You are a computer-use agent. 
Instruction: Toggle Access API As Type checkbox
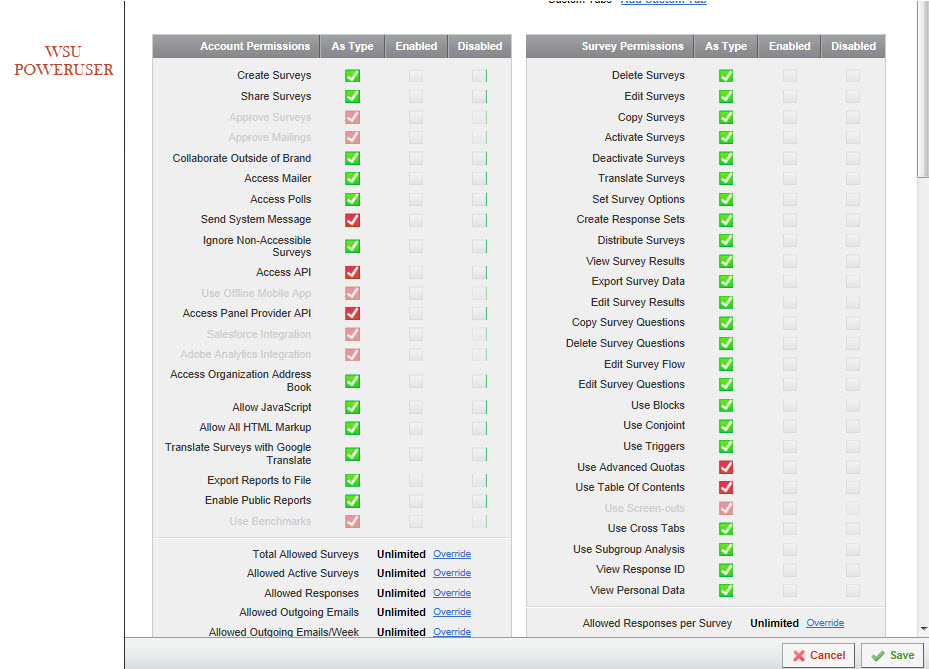352,272
